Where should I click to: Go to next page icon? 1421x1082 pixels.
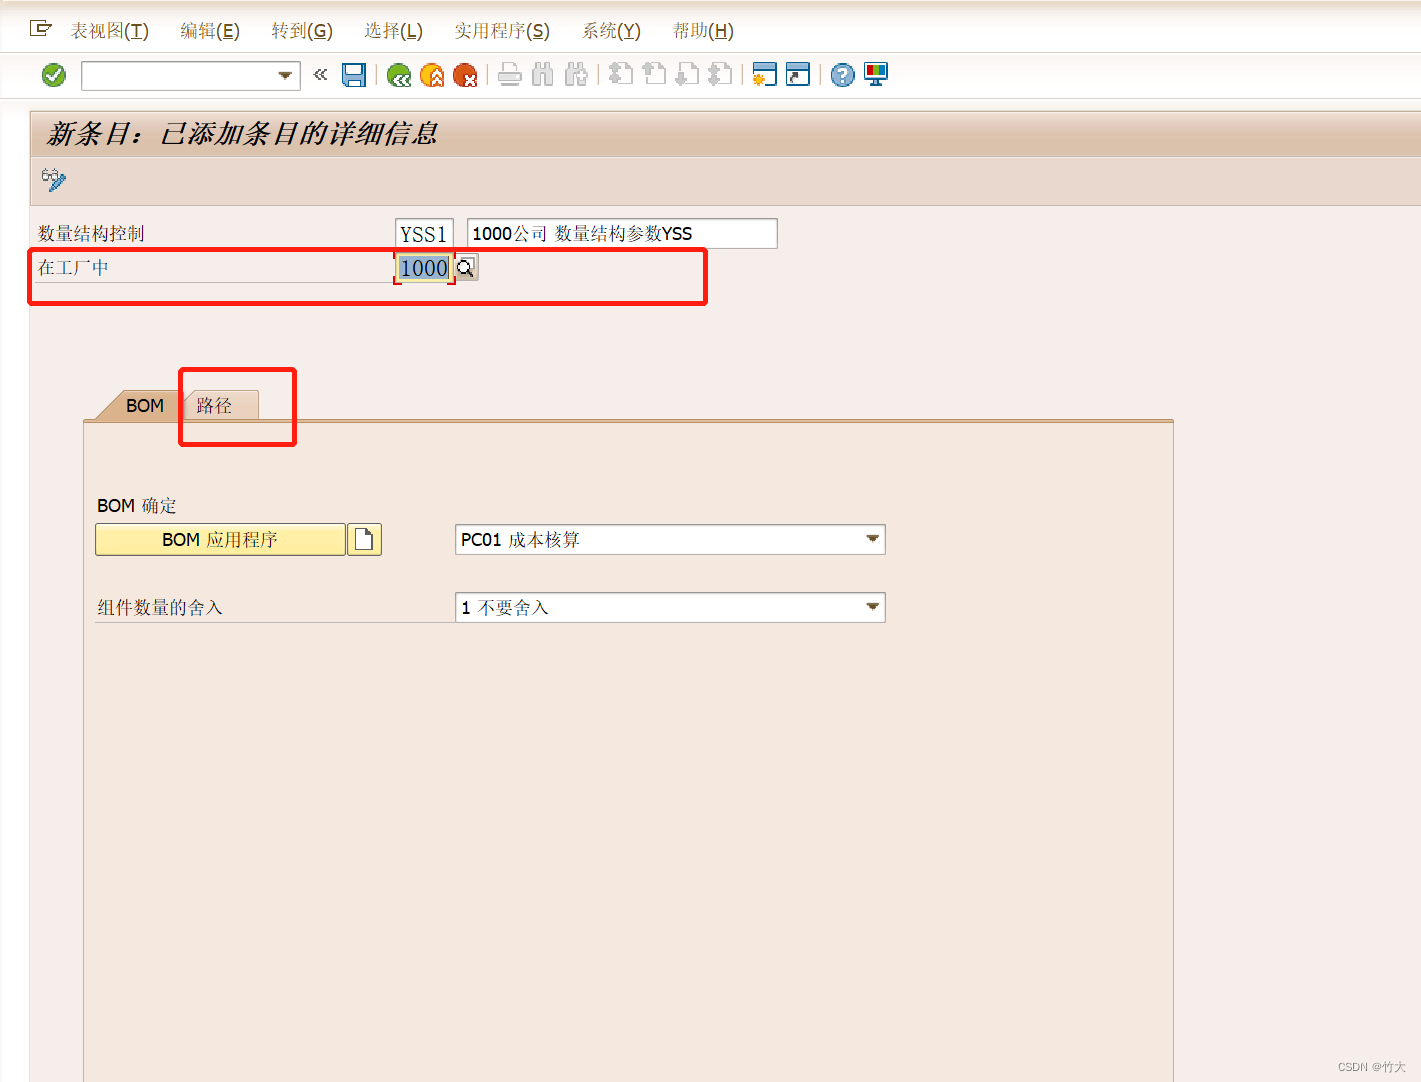687,74
